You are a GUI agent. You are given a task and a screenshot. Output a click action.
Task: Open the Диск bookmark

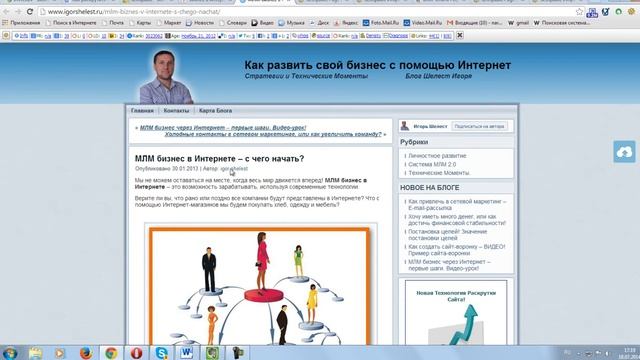click(319, 23)
